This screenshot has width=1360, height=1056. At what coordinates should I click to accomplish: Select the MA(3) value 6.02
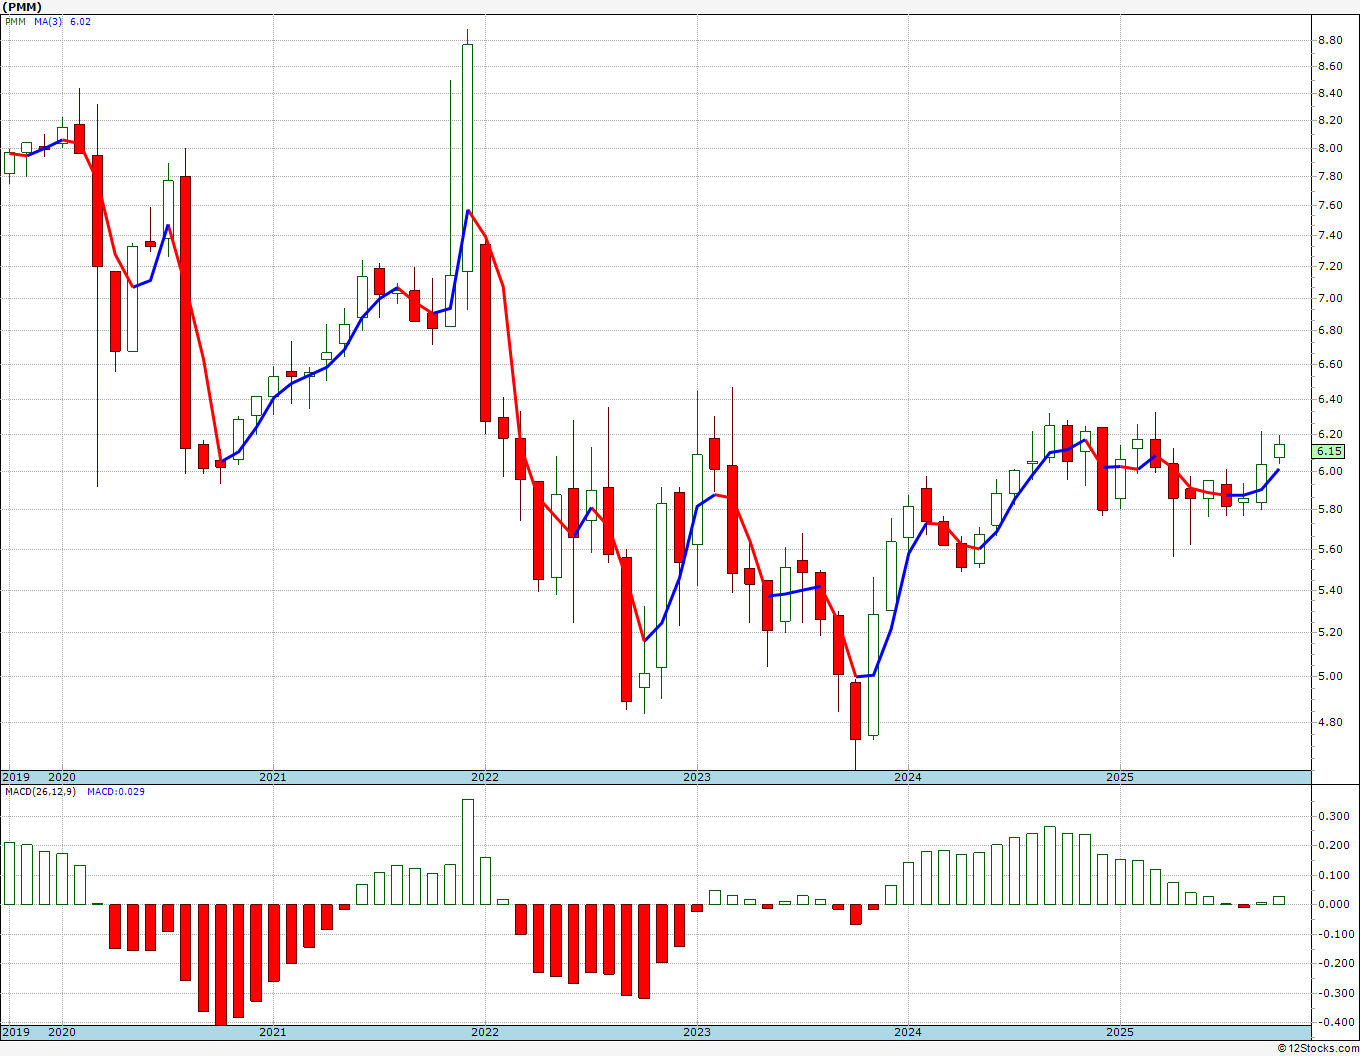pos(80,21)
